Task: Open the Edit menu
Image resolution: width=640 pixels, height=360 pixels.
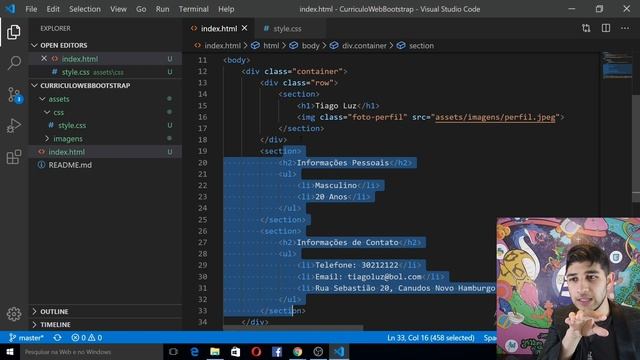Action: pyautogui.click(x=53, y=9)
